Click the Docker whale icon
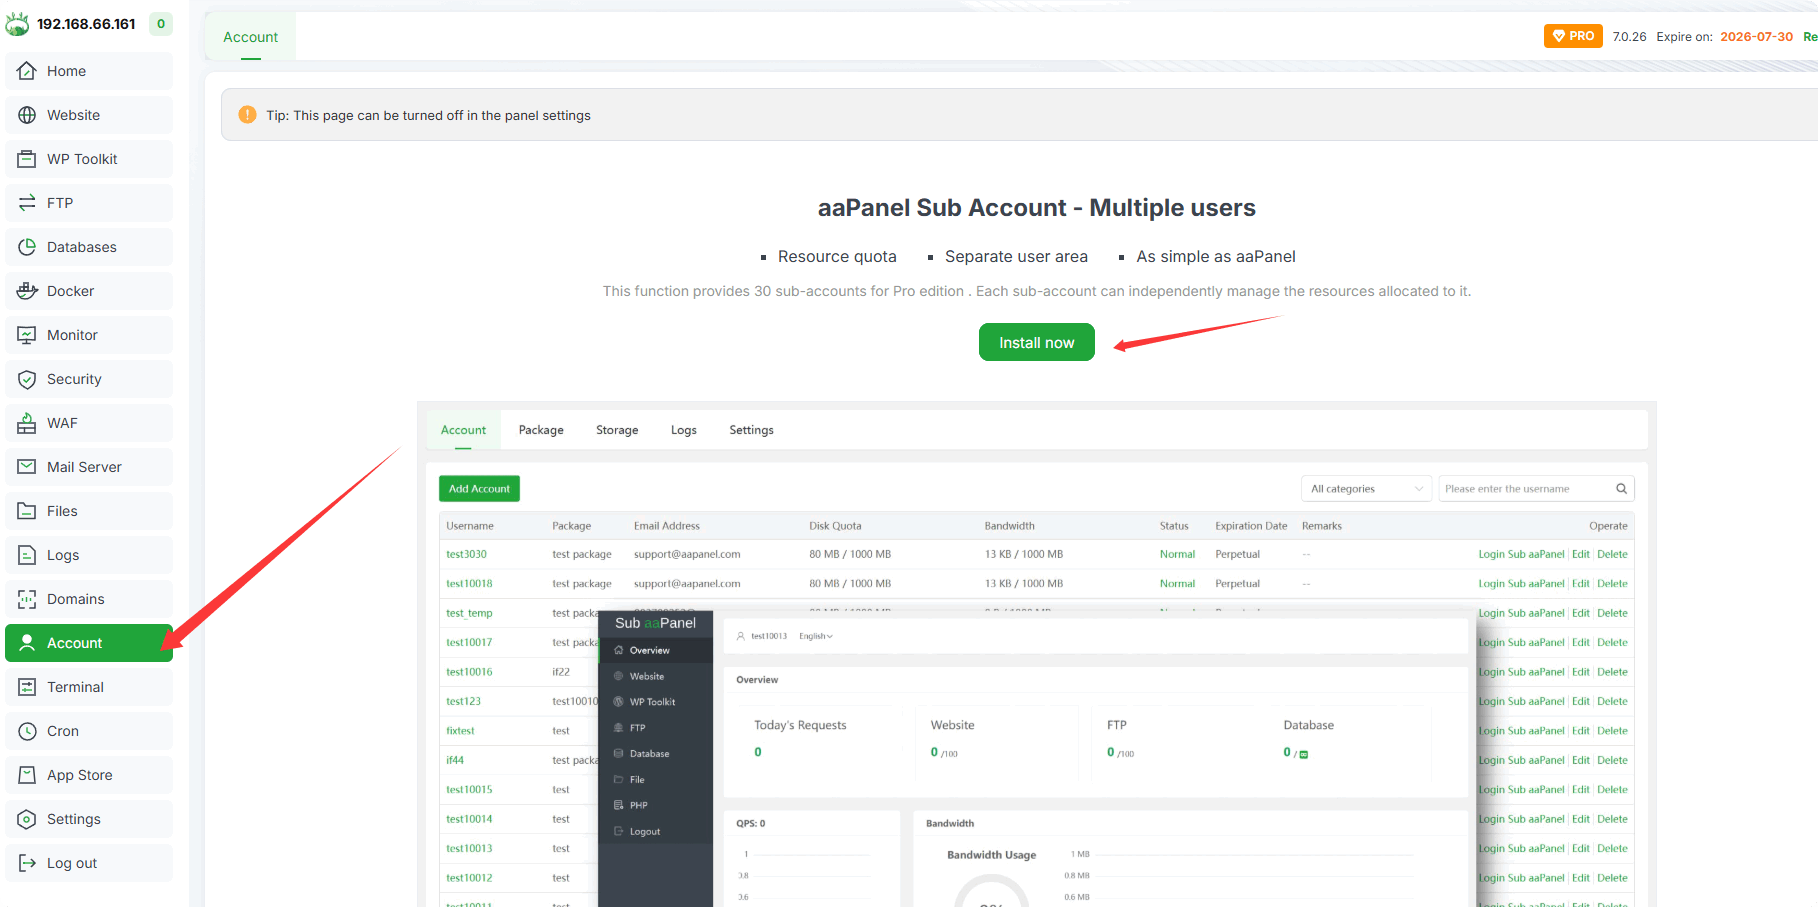The image size is (1818, 907). (x=27, y=291)
